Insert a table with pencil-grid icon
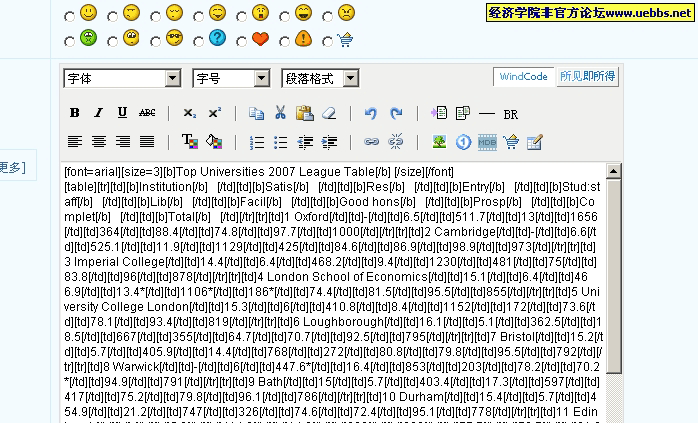Image resolution: width=698 pixels, height=423 pixels. click(535, 142)
